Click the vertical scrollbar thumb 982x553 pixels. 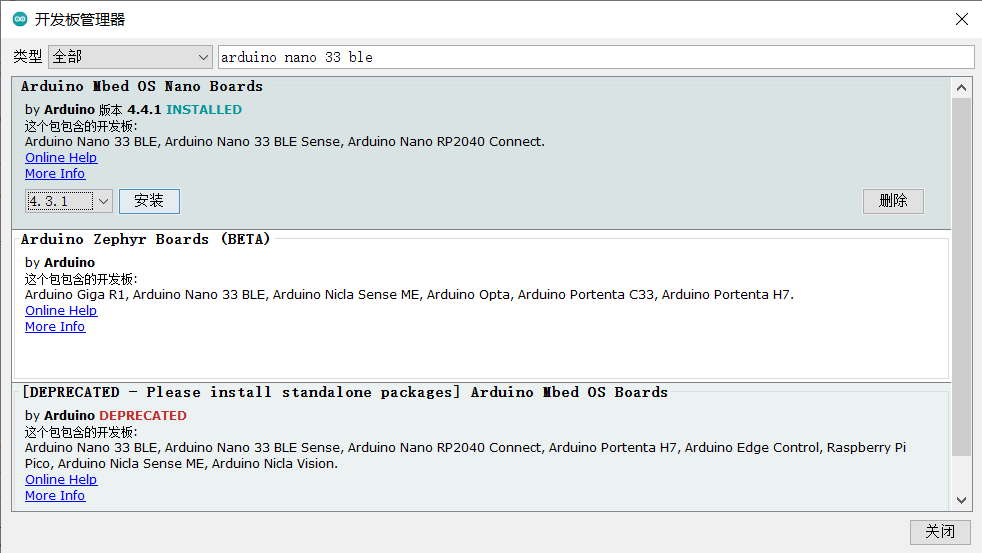pyautogui.click(x=961, y=277)
